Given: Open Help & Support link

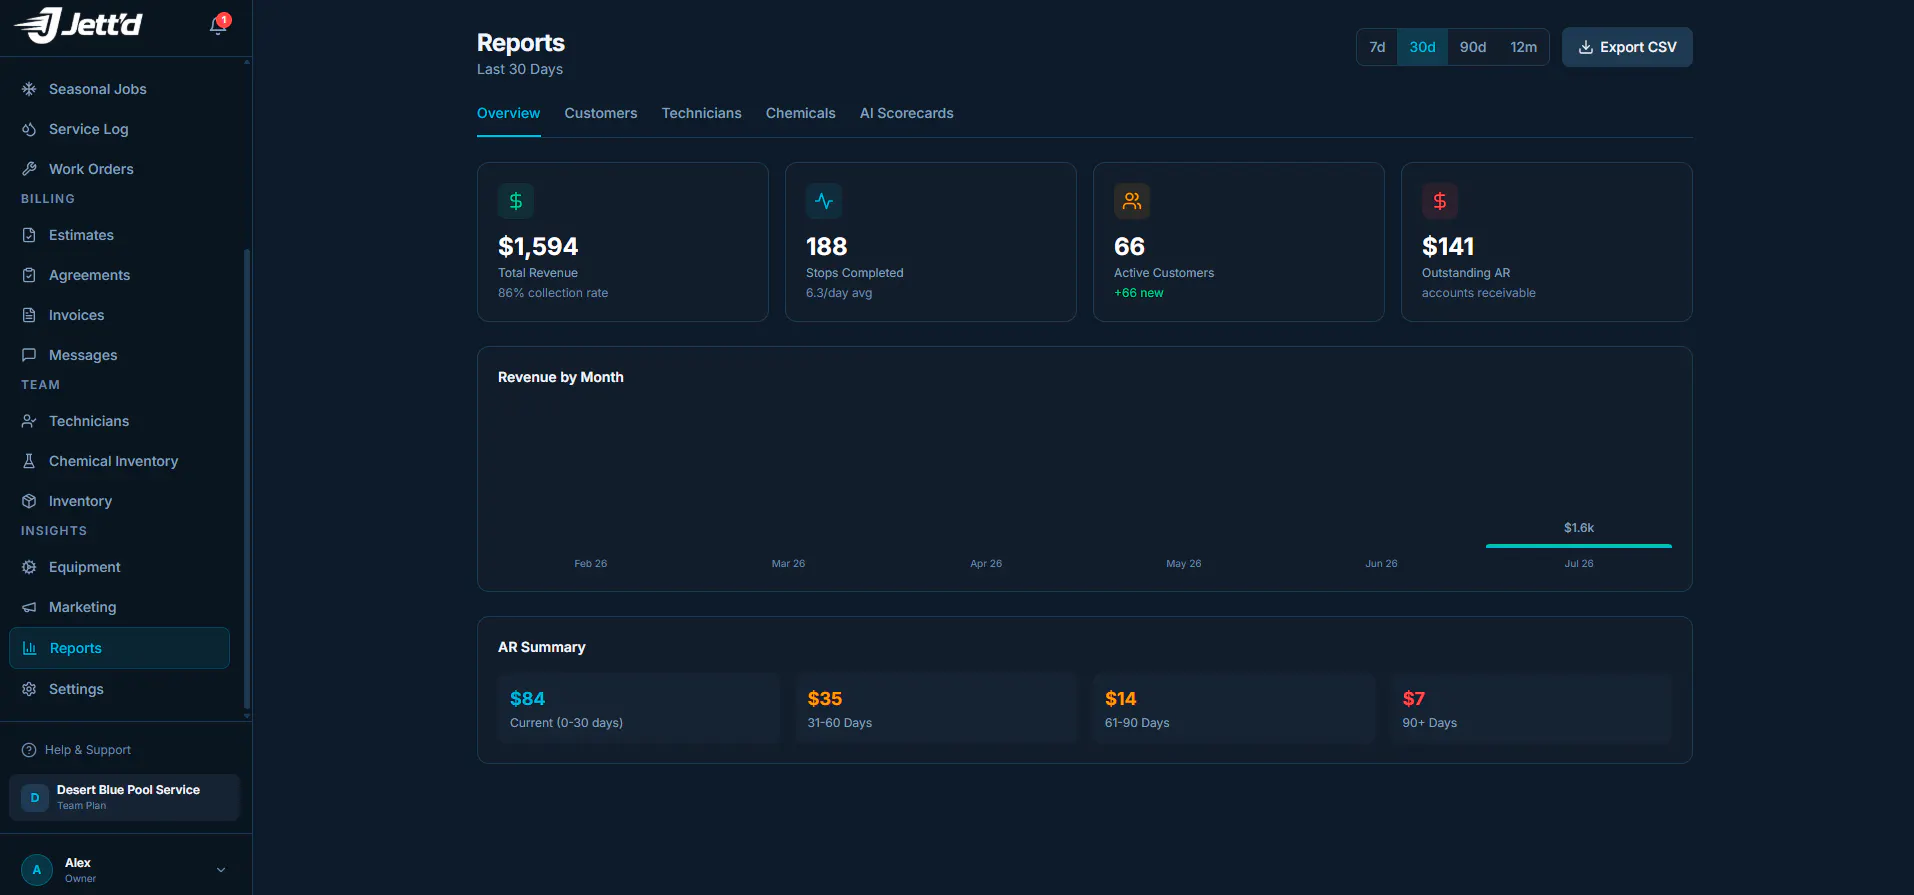Looking at the screenshot, I should 77,750.
